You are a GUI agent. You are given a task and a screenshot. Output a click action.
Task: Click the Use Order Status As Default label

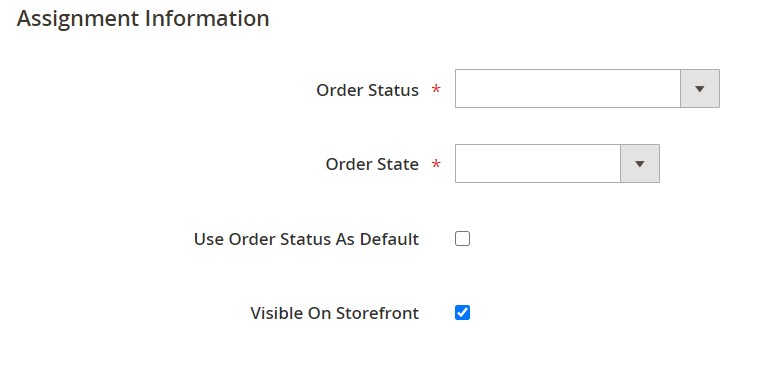(306, 239)
